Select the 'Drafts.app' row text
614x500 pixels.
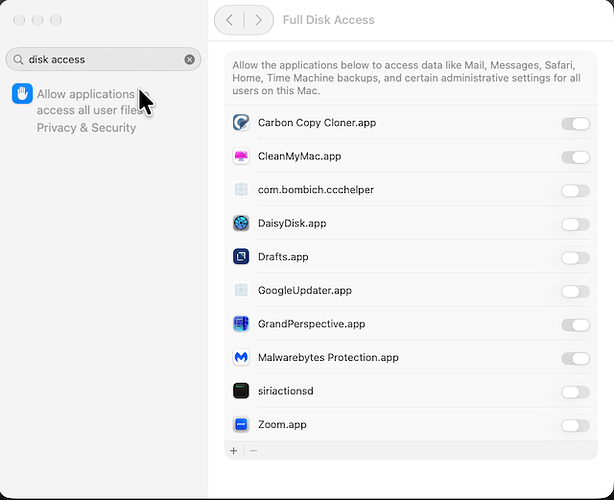click(283, 257)
